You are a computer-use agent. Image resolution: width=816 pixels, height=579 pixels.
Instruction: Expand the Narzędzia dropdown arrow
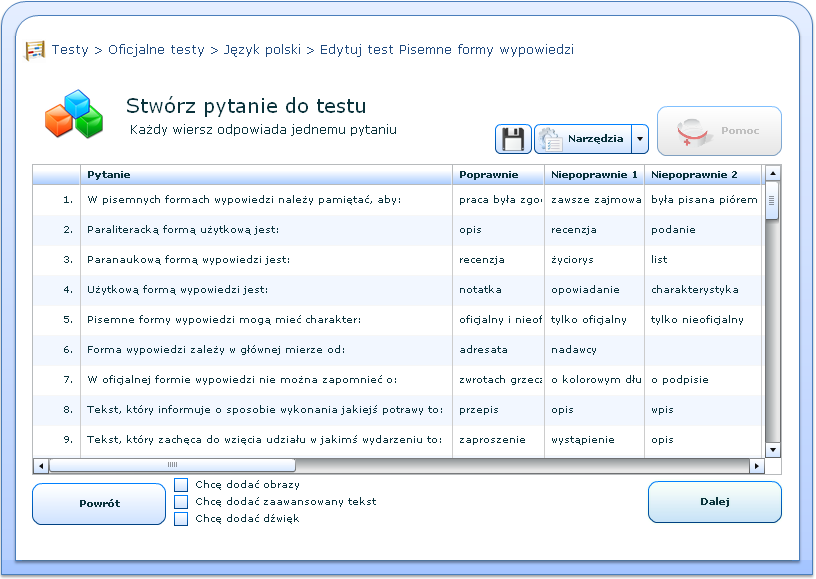(x=640, y=139)
